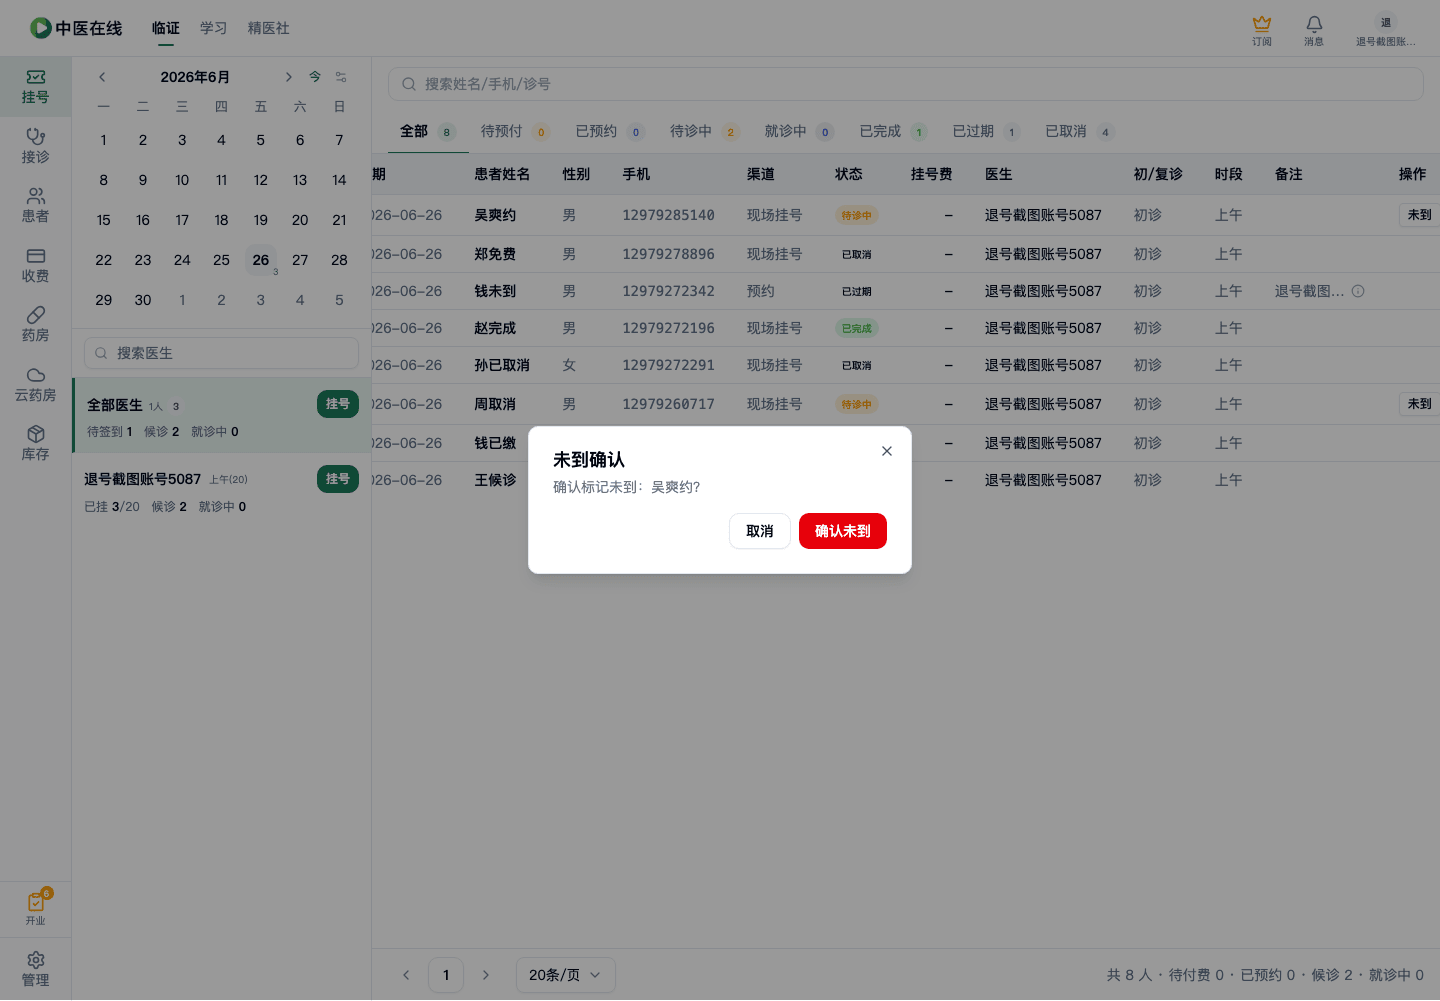Click the 搜索医生 search field

(x=221, y=353)
